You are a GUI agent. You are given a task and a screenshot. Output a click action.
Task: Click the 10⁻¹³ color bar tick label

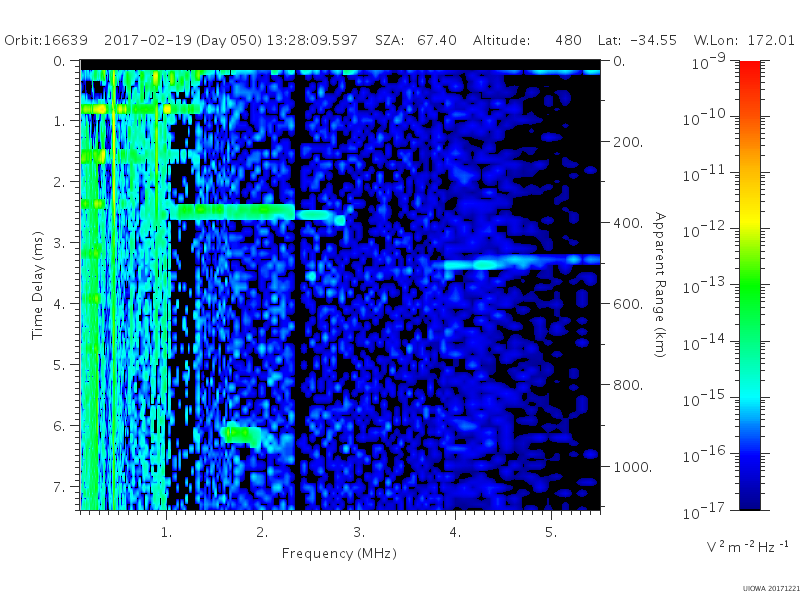coord(704,286)
